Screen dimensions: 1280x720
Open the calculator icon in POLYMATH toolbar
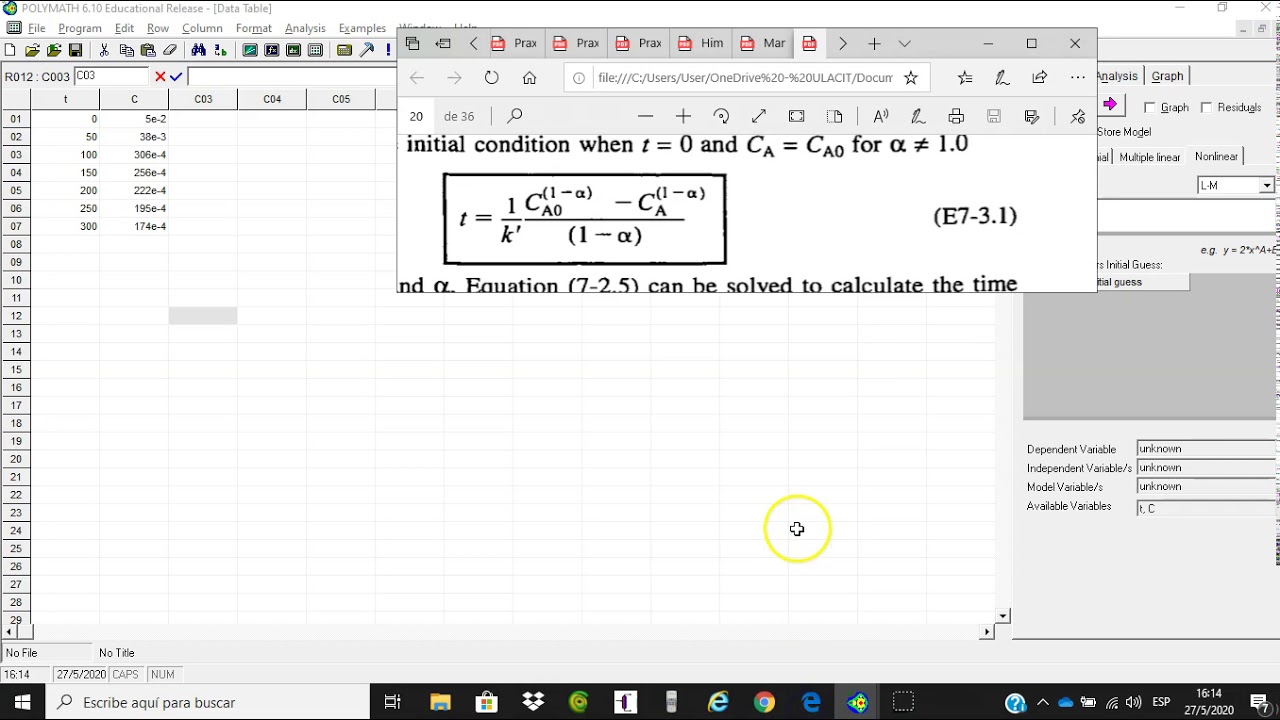344,50
